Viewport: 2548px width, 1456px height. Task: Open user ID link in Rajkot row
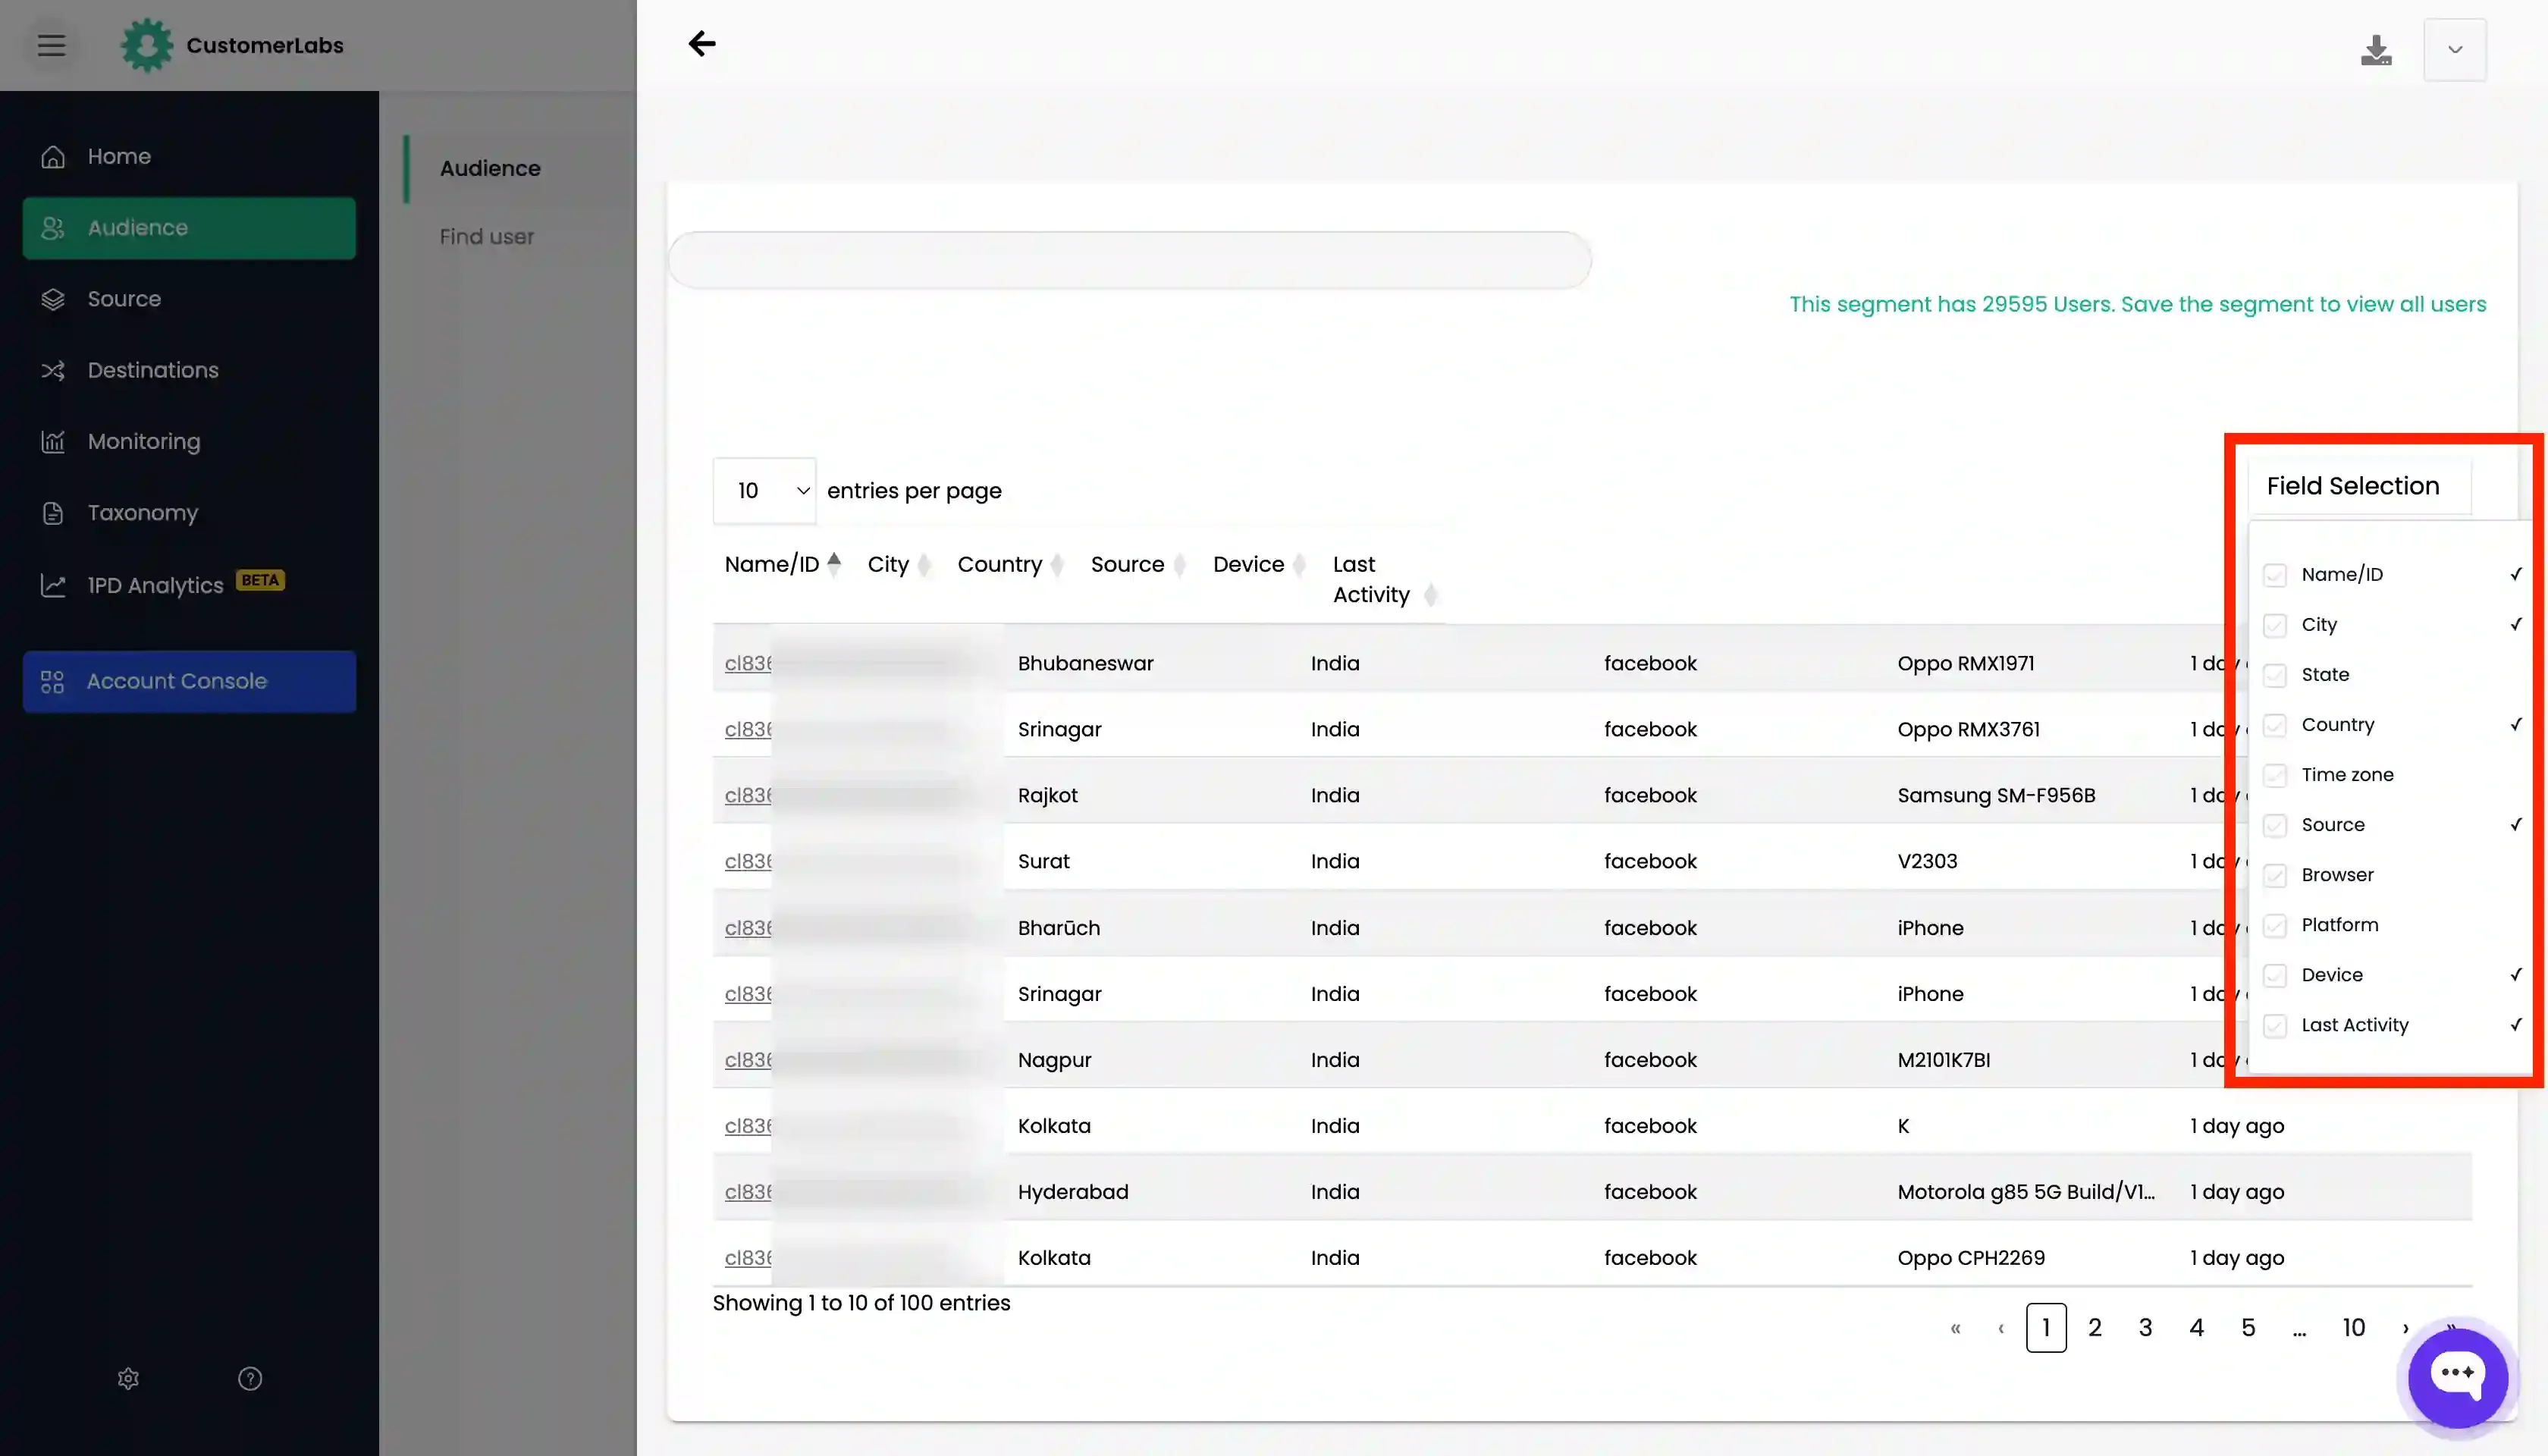coord(748,795)
